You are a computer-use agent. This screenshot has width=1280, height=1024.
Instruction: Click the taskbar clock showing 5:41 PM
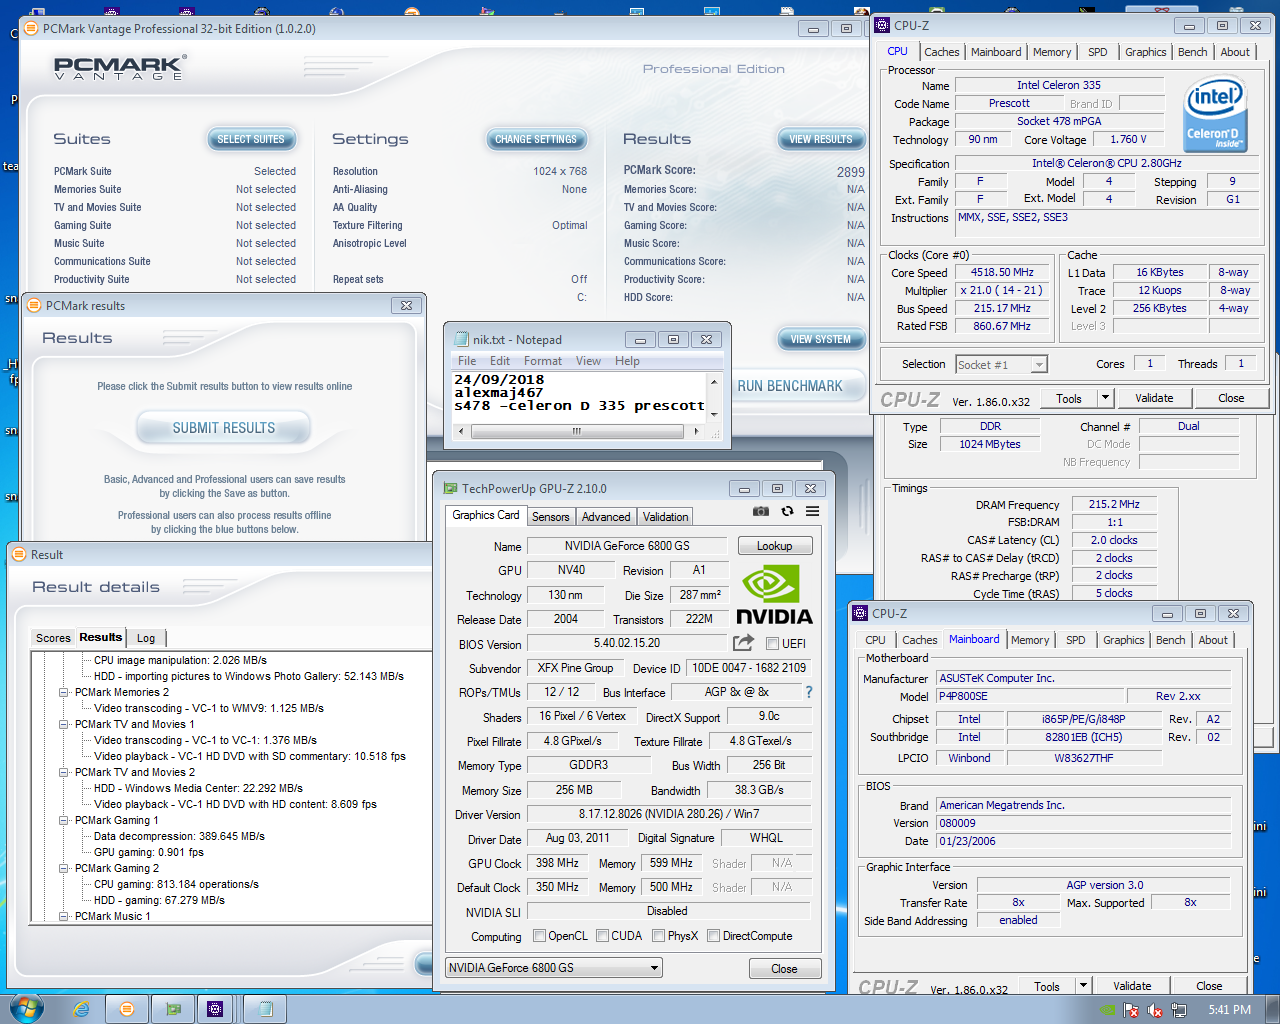click(1229, 1010)
